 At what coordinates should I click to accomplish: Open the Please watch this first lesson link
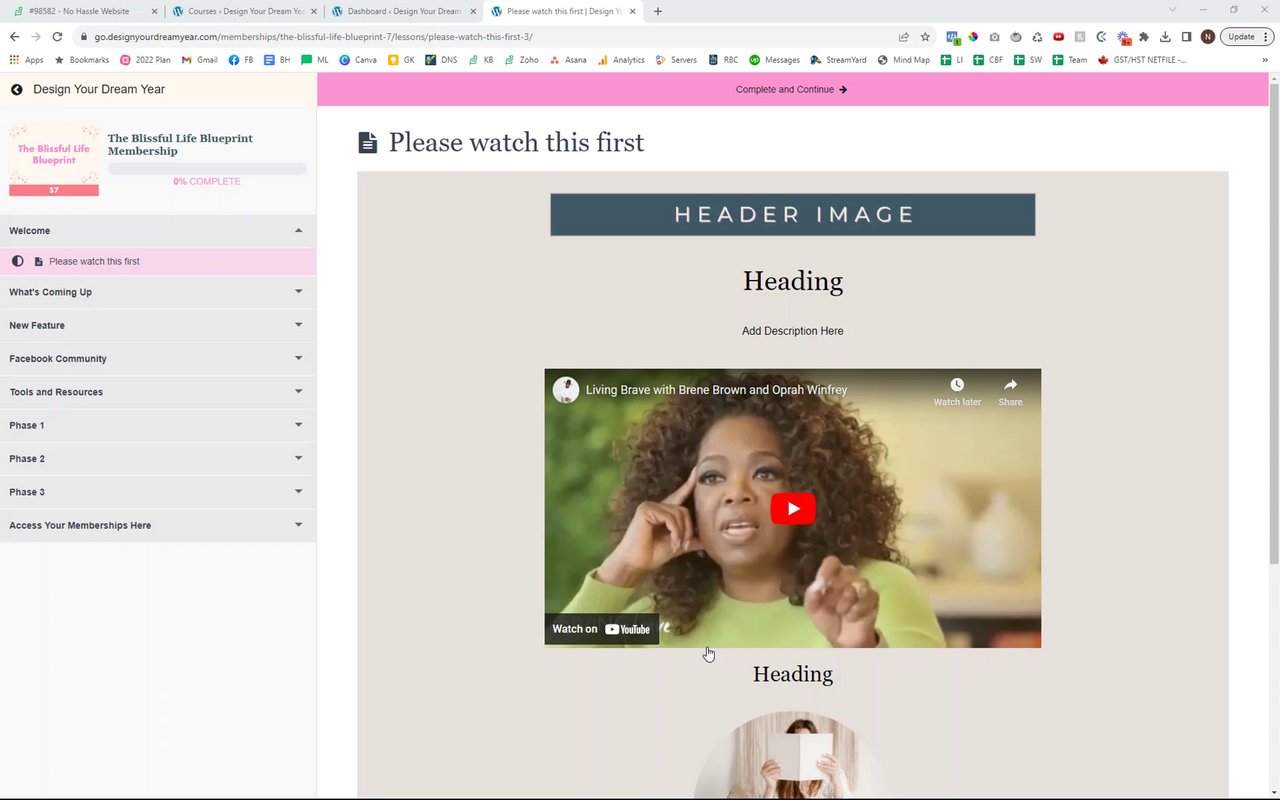tap(94, 262)
